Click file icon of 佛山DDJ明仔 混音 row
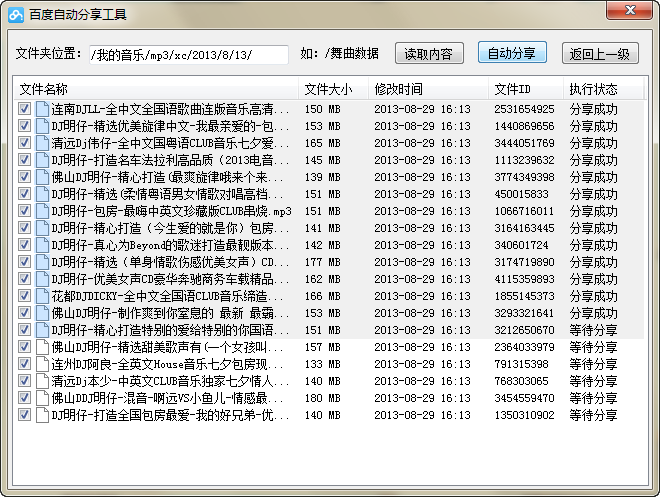 pyautogui.click(x=42, y=398)
